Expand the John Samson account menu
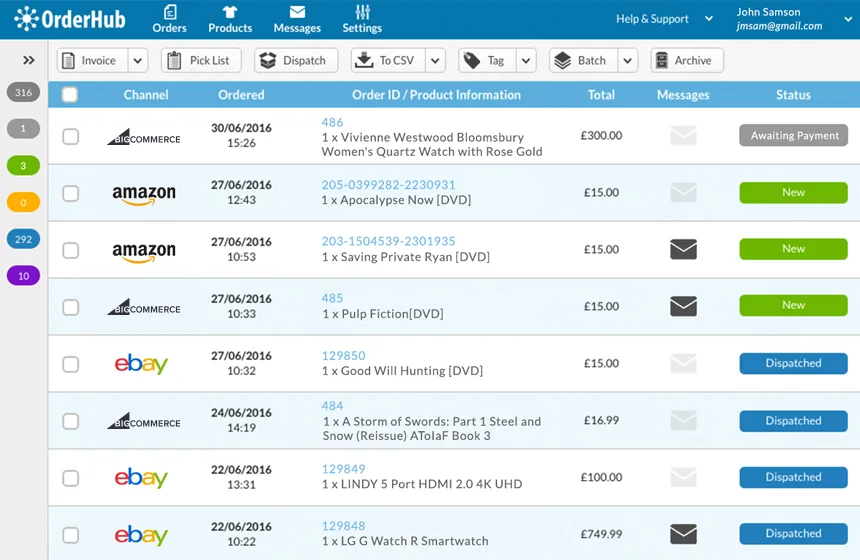 [x=848, y=19]
